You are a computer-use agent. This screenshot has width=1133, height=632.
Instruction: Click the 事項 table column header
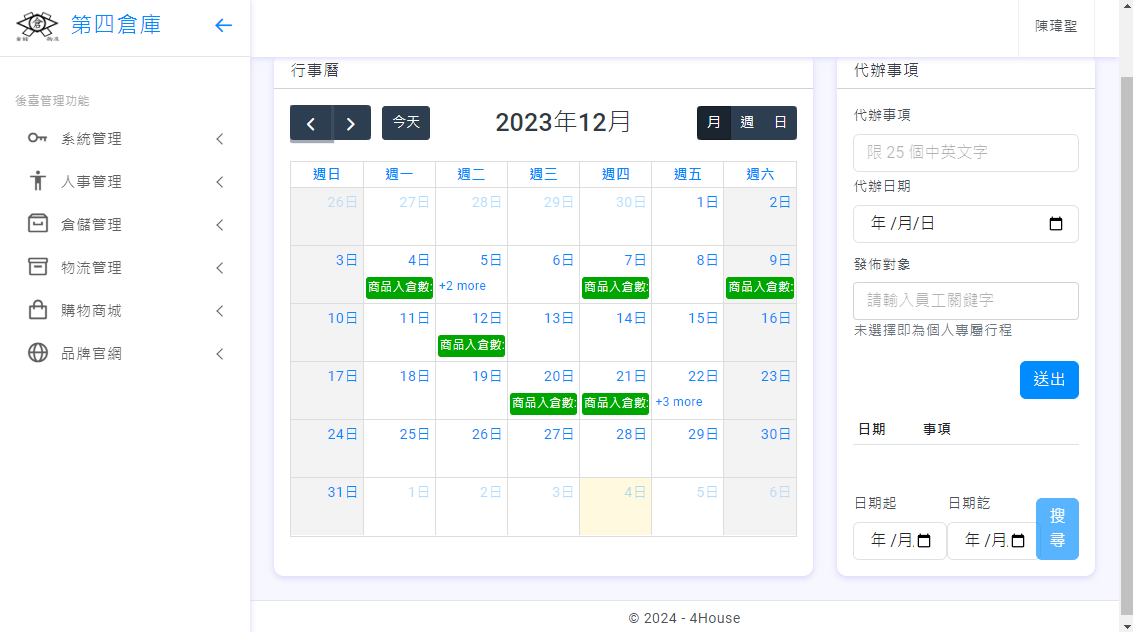[x=936, y=430]
